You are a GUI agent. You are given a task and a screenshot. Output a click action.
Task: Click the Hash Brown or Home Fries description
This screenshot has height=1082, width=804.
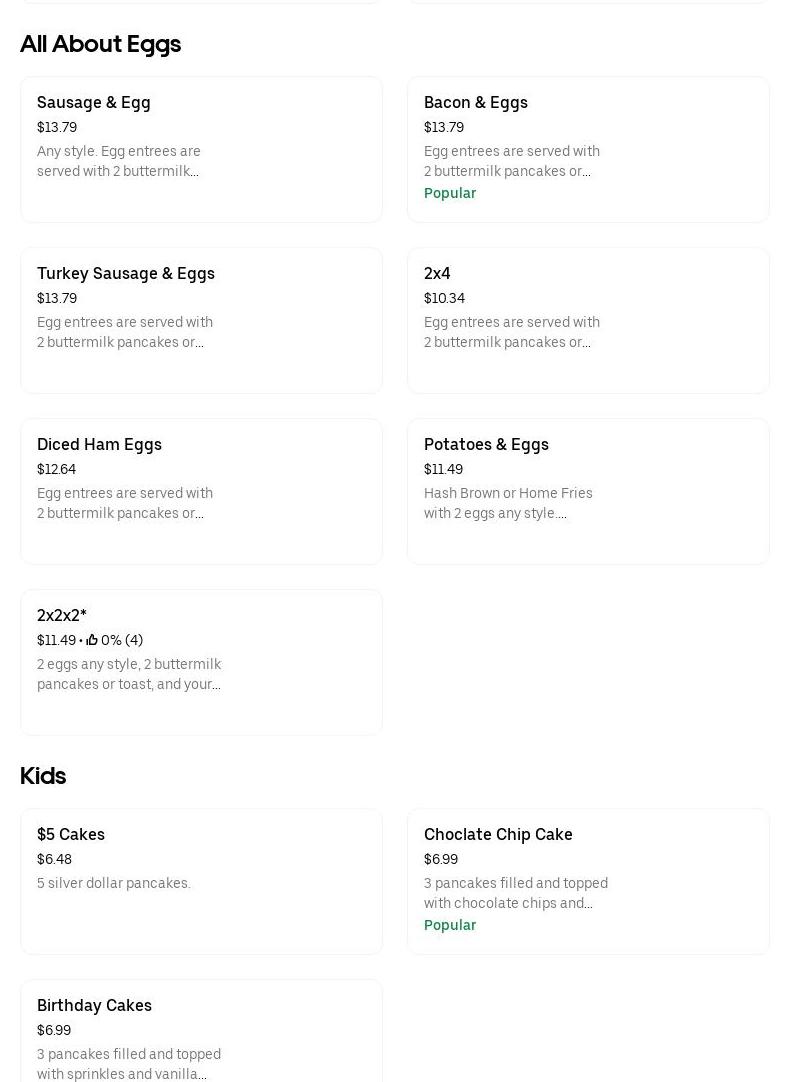[x=508, y=503]
